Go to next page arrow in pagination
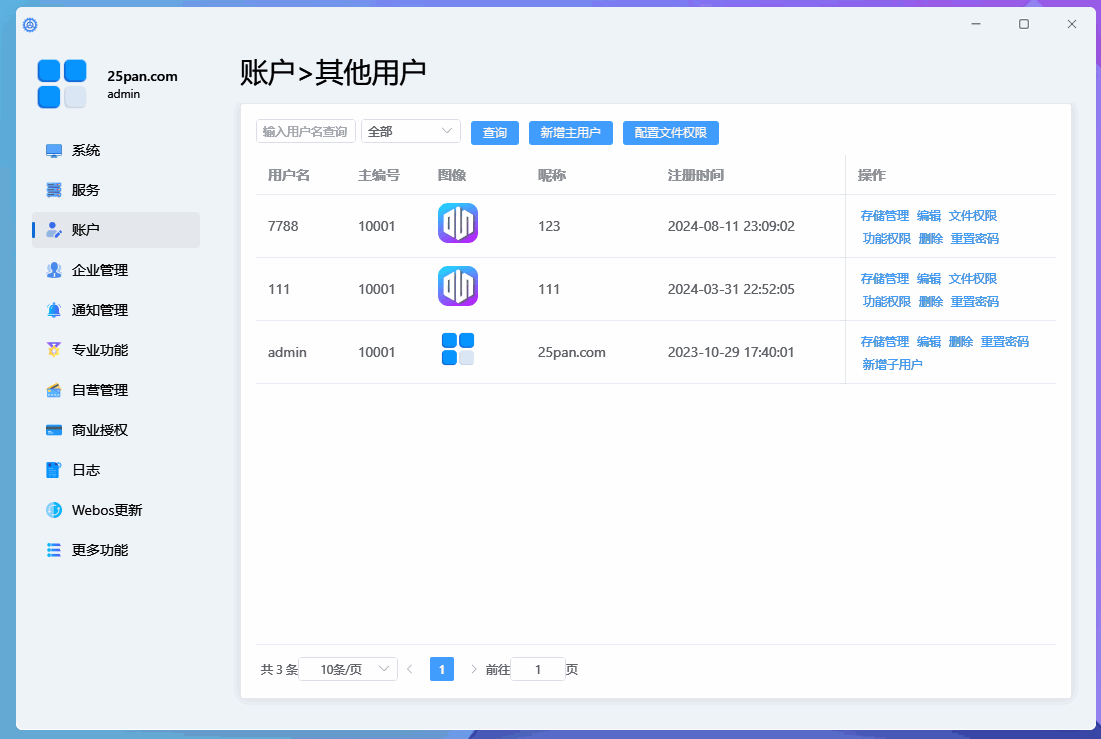 pos(474,670)
